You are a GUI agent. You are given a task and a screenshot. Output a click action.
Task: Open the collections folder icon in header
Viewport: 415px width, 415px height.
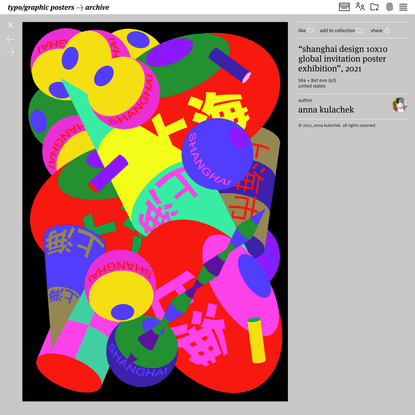tap(375, 7)
